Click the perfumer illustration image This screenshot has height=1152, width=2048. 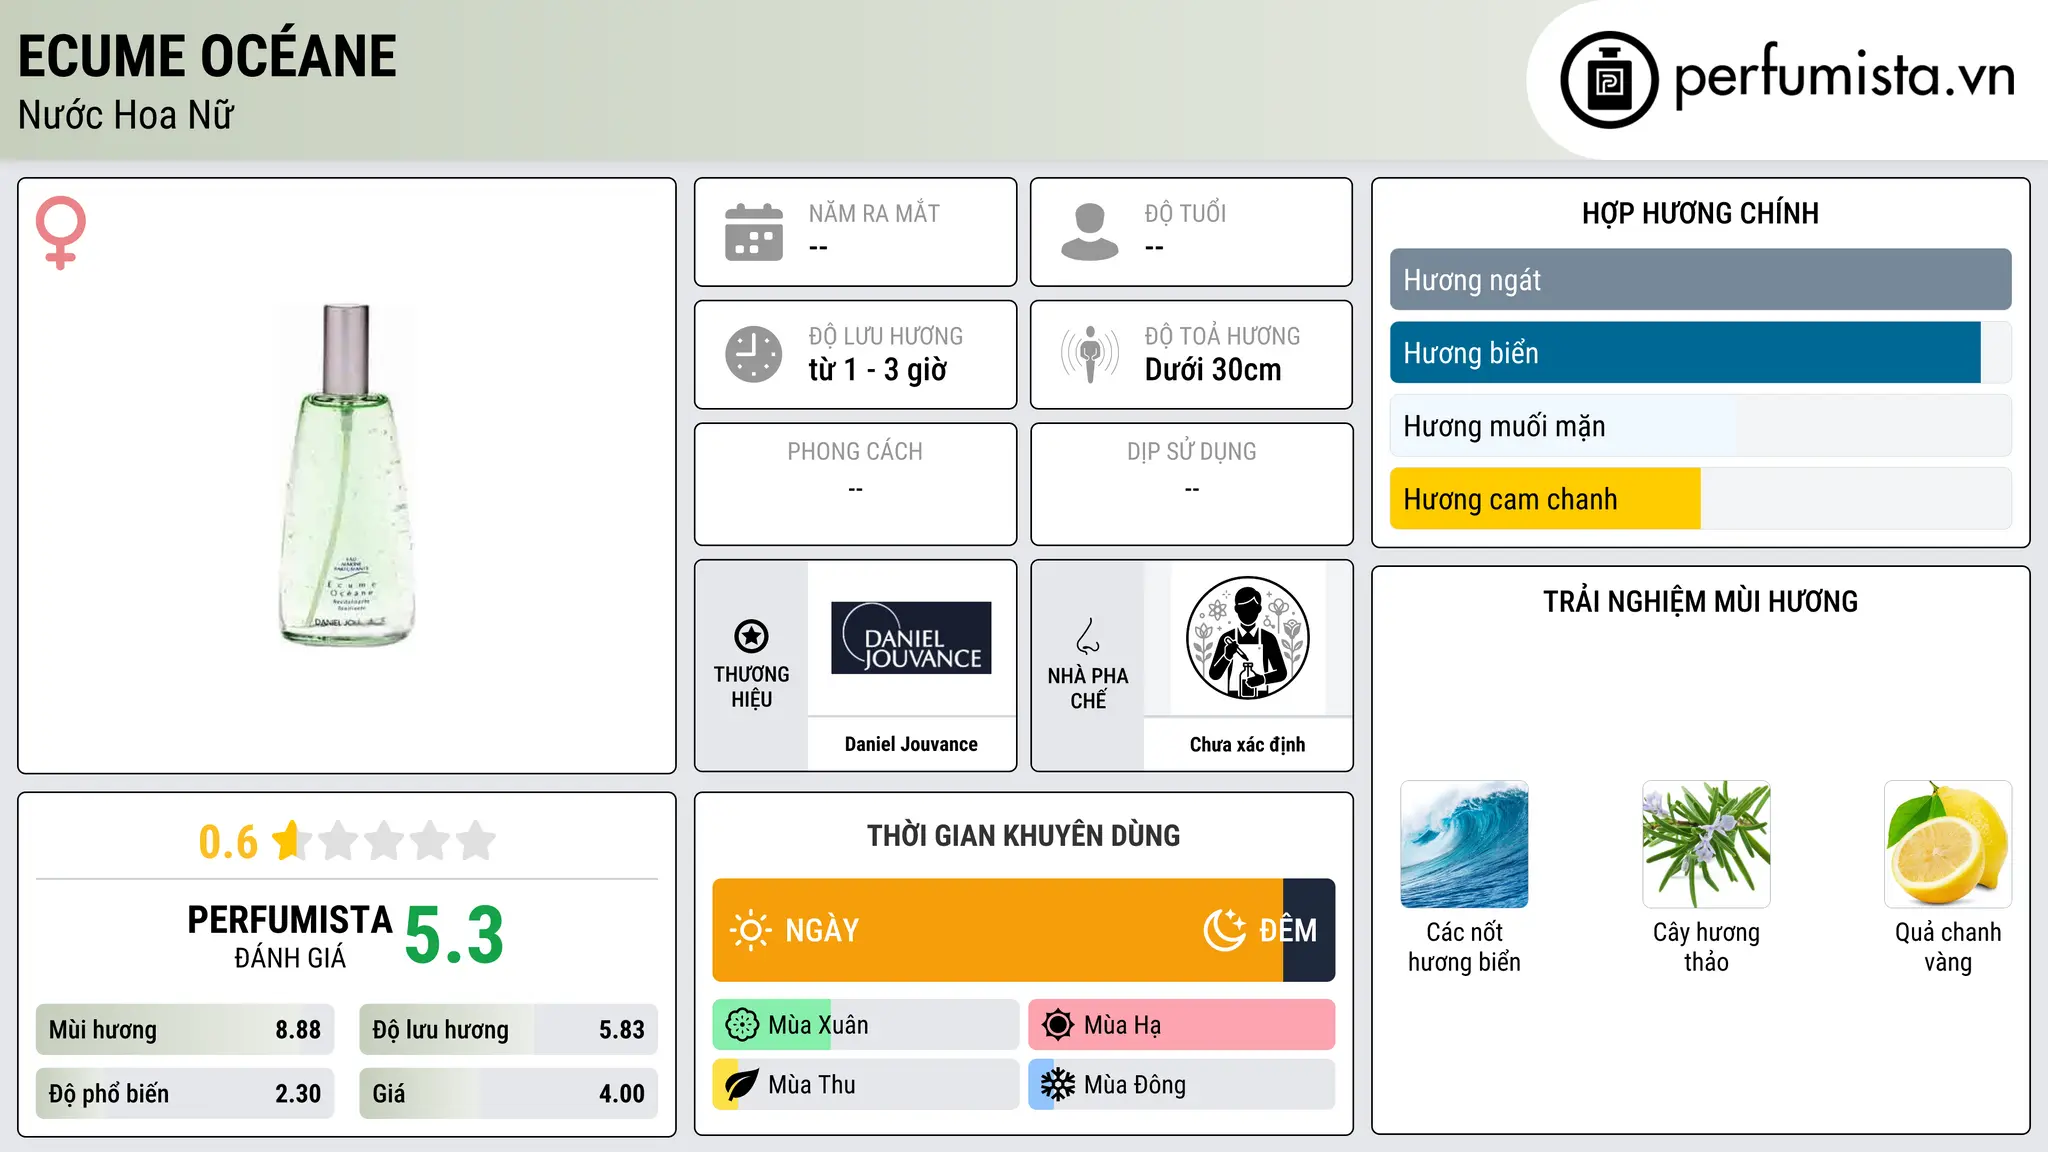[x=1247, y=638]
